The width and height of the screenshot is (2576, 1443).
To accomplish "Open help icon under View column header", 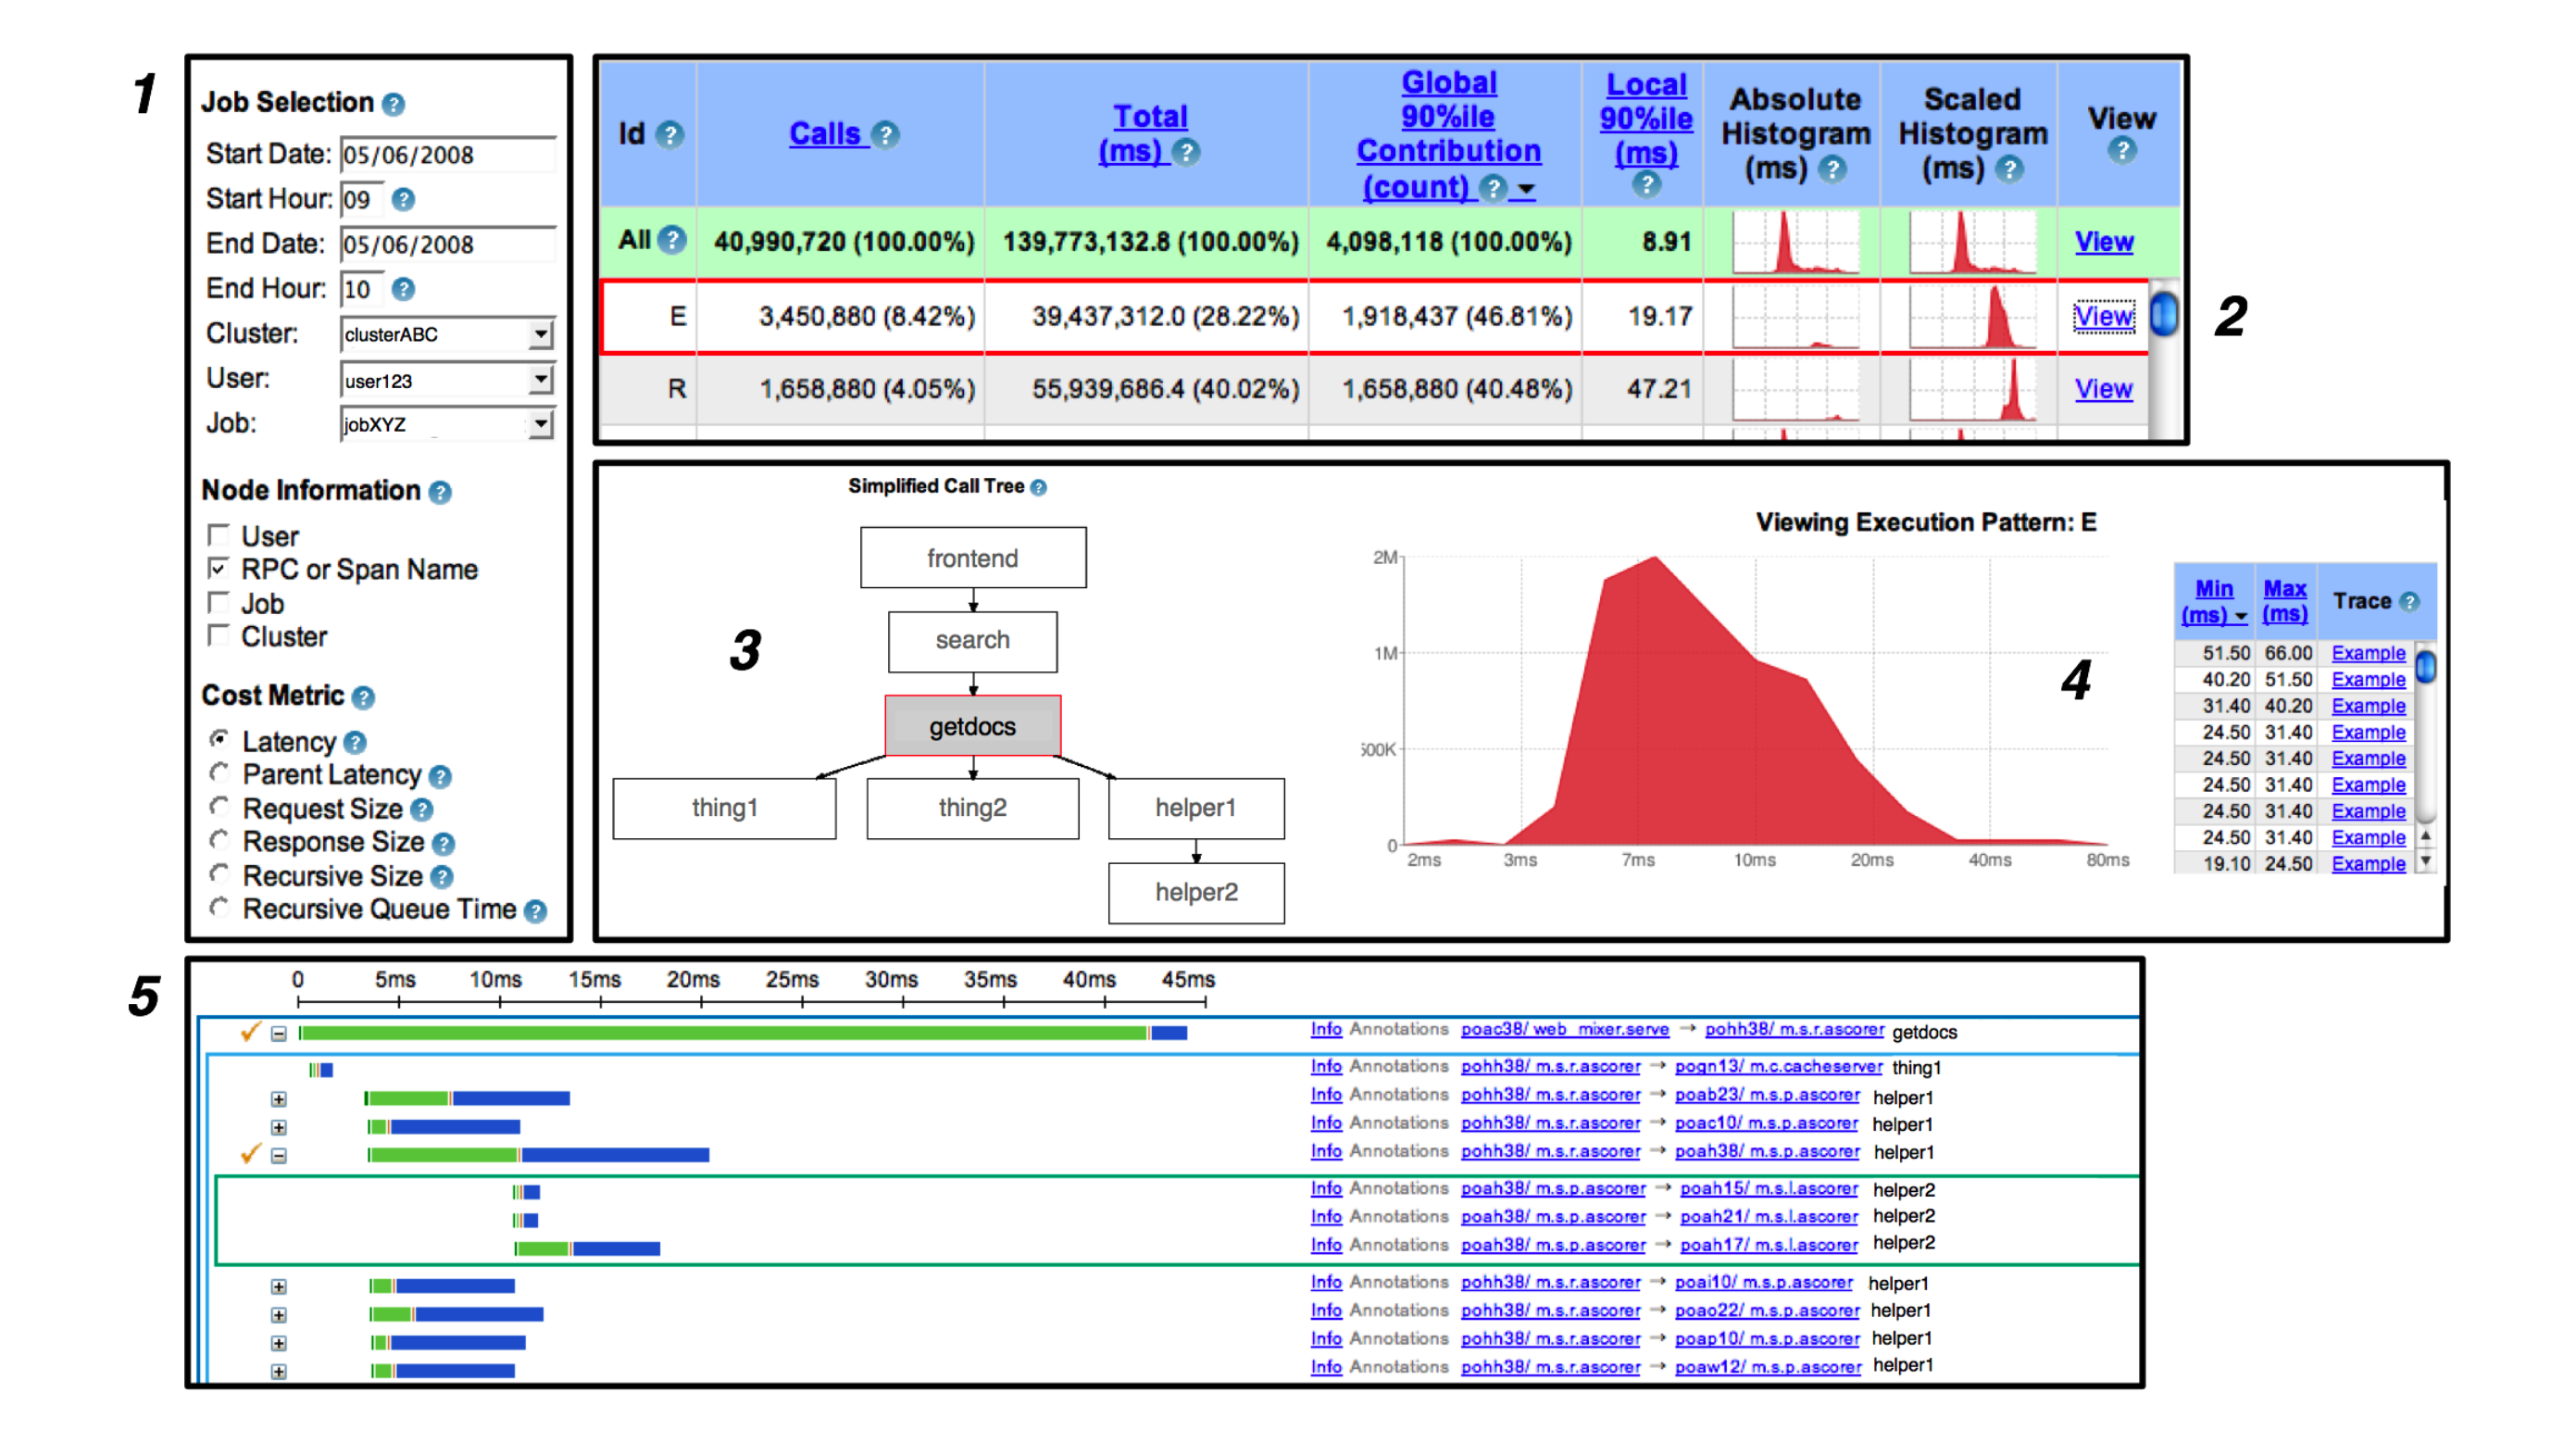I will click(2122, 151).
